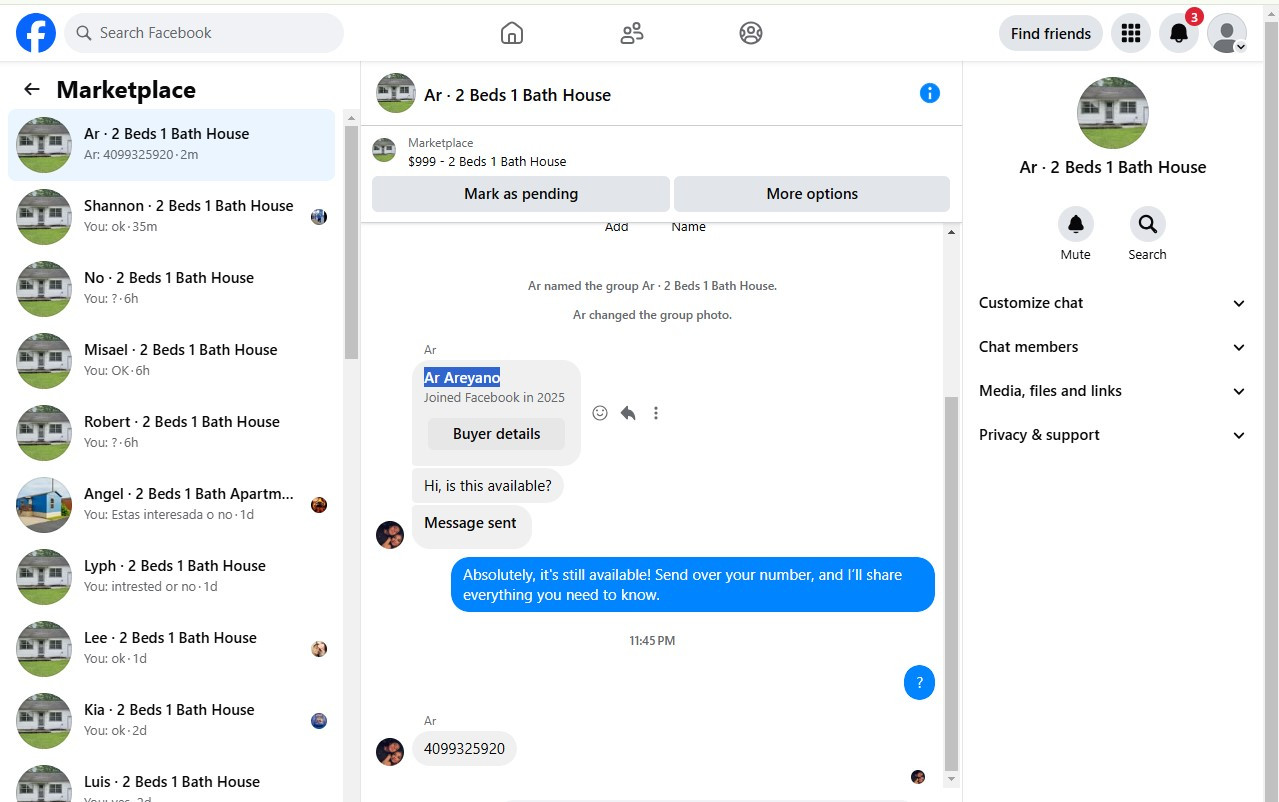The image size is (1279, 802).
Task: Open Lyph · 2 Beds 1 Bath House chat
Action: pos(171,577)
